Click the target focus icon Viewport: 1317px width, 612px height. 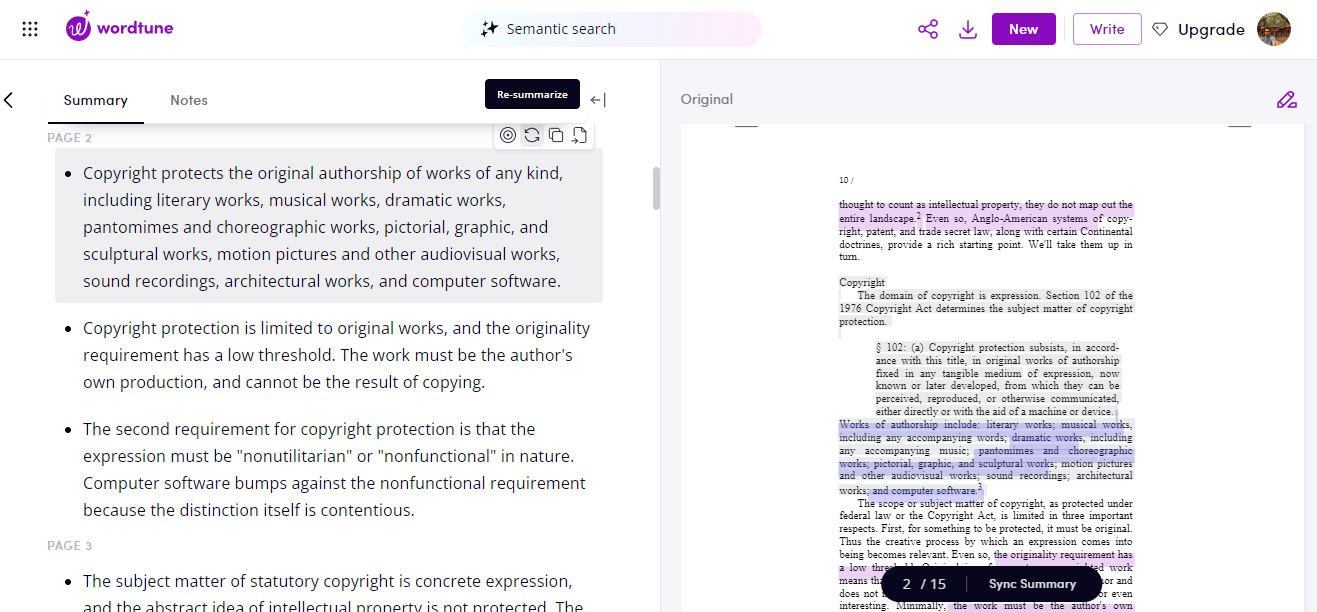508,135
